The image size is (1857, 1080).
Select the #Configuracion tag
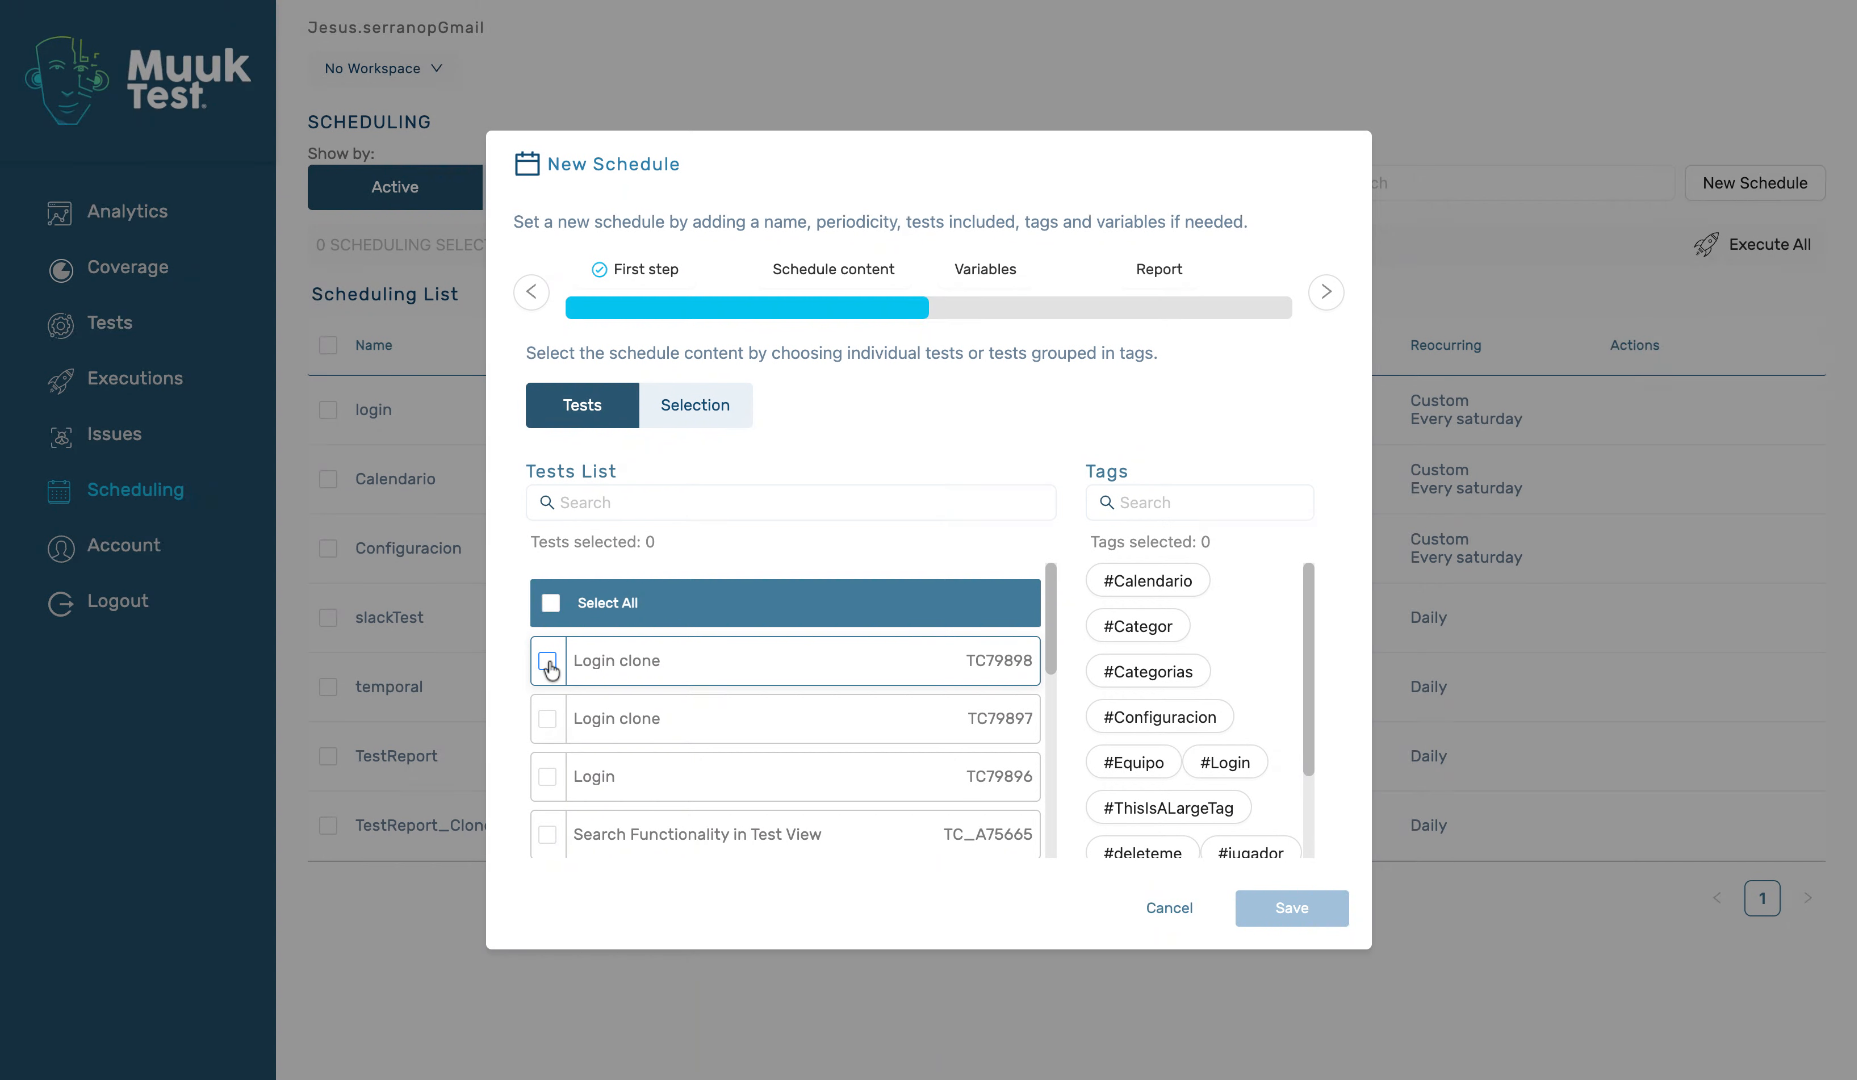1160,717
